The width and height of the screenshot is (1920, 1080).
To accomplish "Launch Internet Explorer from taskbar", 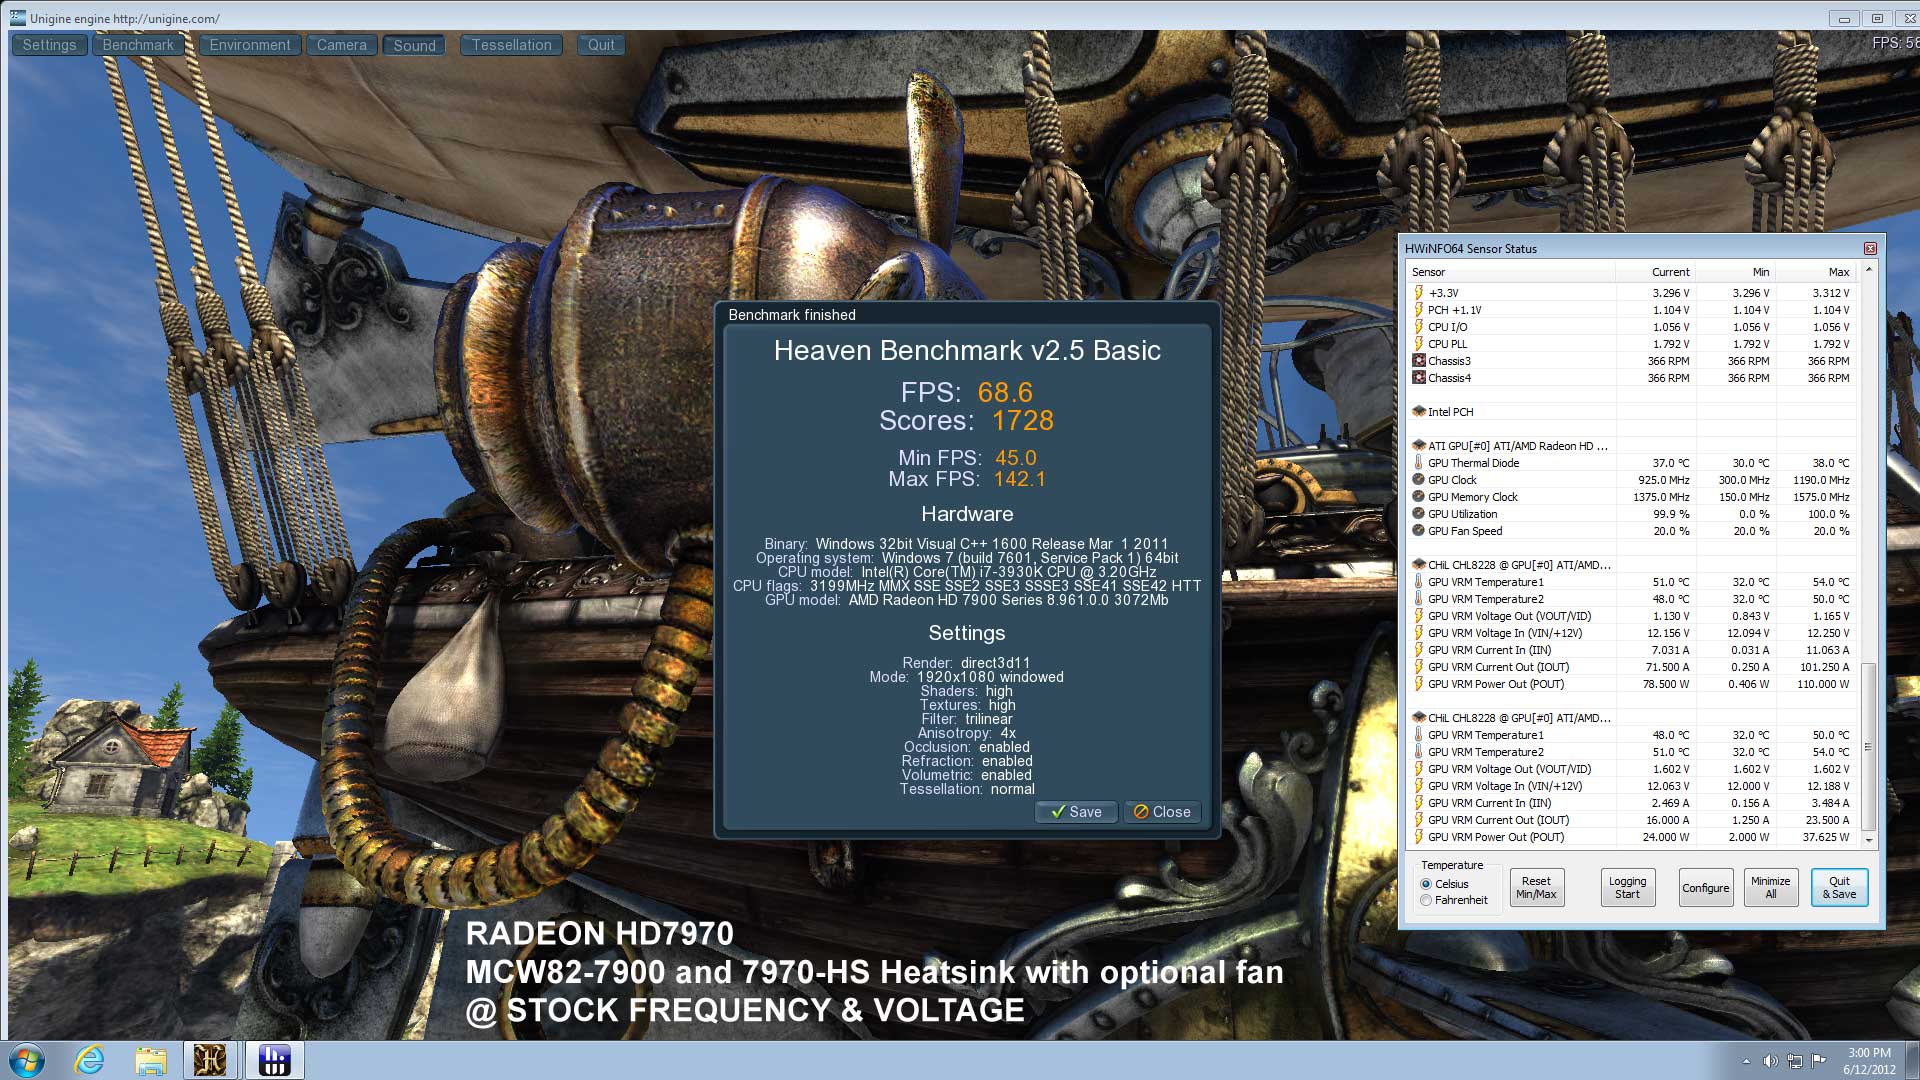I will coord(90,1060).
